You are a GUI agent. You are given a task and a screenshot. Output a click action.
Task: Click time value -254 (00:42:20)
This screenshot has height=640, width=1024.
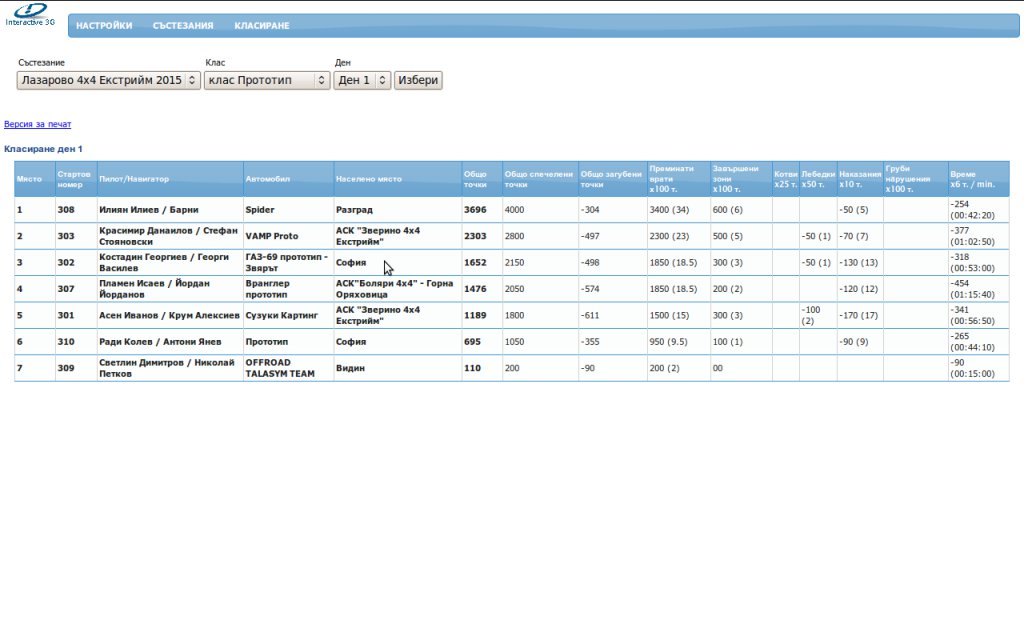click(972, 210)
